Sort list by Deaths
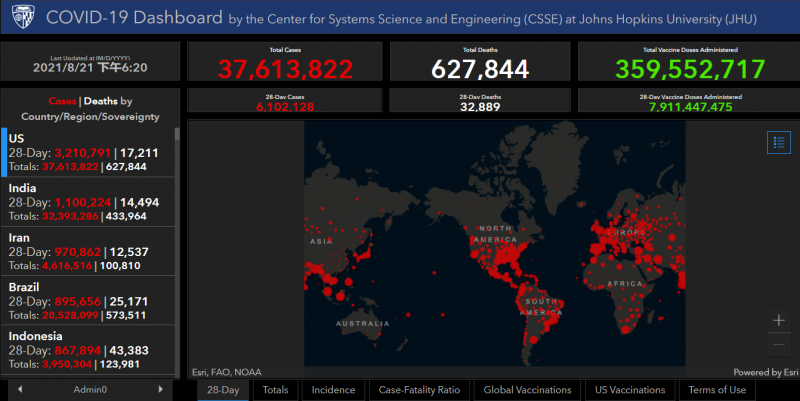Viewport: 800px width, 401px height. click(100, 101)
